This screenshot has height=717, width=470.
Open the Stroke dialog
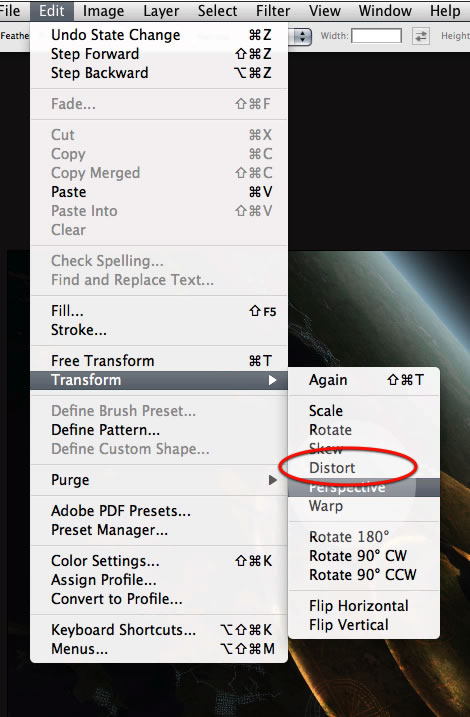point(159,330)
